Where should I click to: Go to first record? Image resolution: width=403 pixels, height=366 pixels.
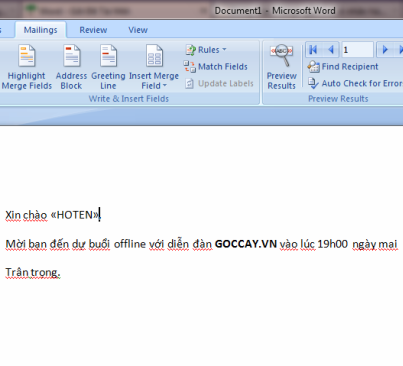pos(313,50)
